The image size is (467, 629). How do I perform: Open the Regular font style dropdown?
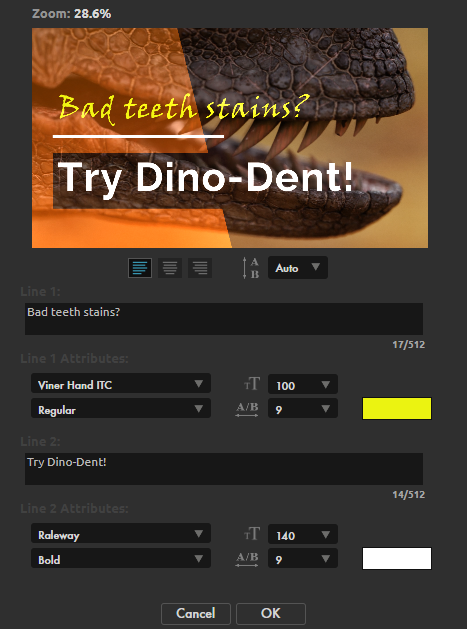pos(121,409)
